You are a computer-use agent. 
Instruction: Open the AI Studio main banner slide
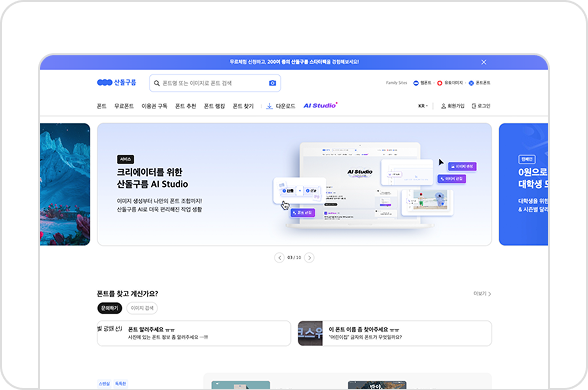tap(294, 184)
